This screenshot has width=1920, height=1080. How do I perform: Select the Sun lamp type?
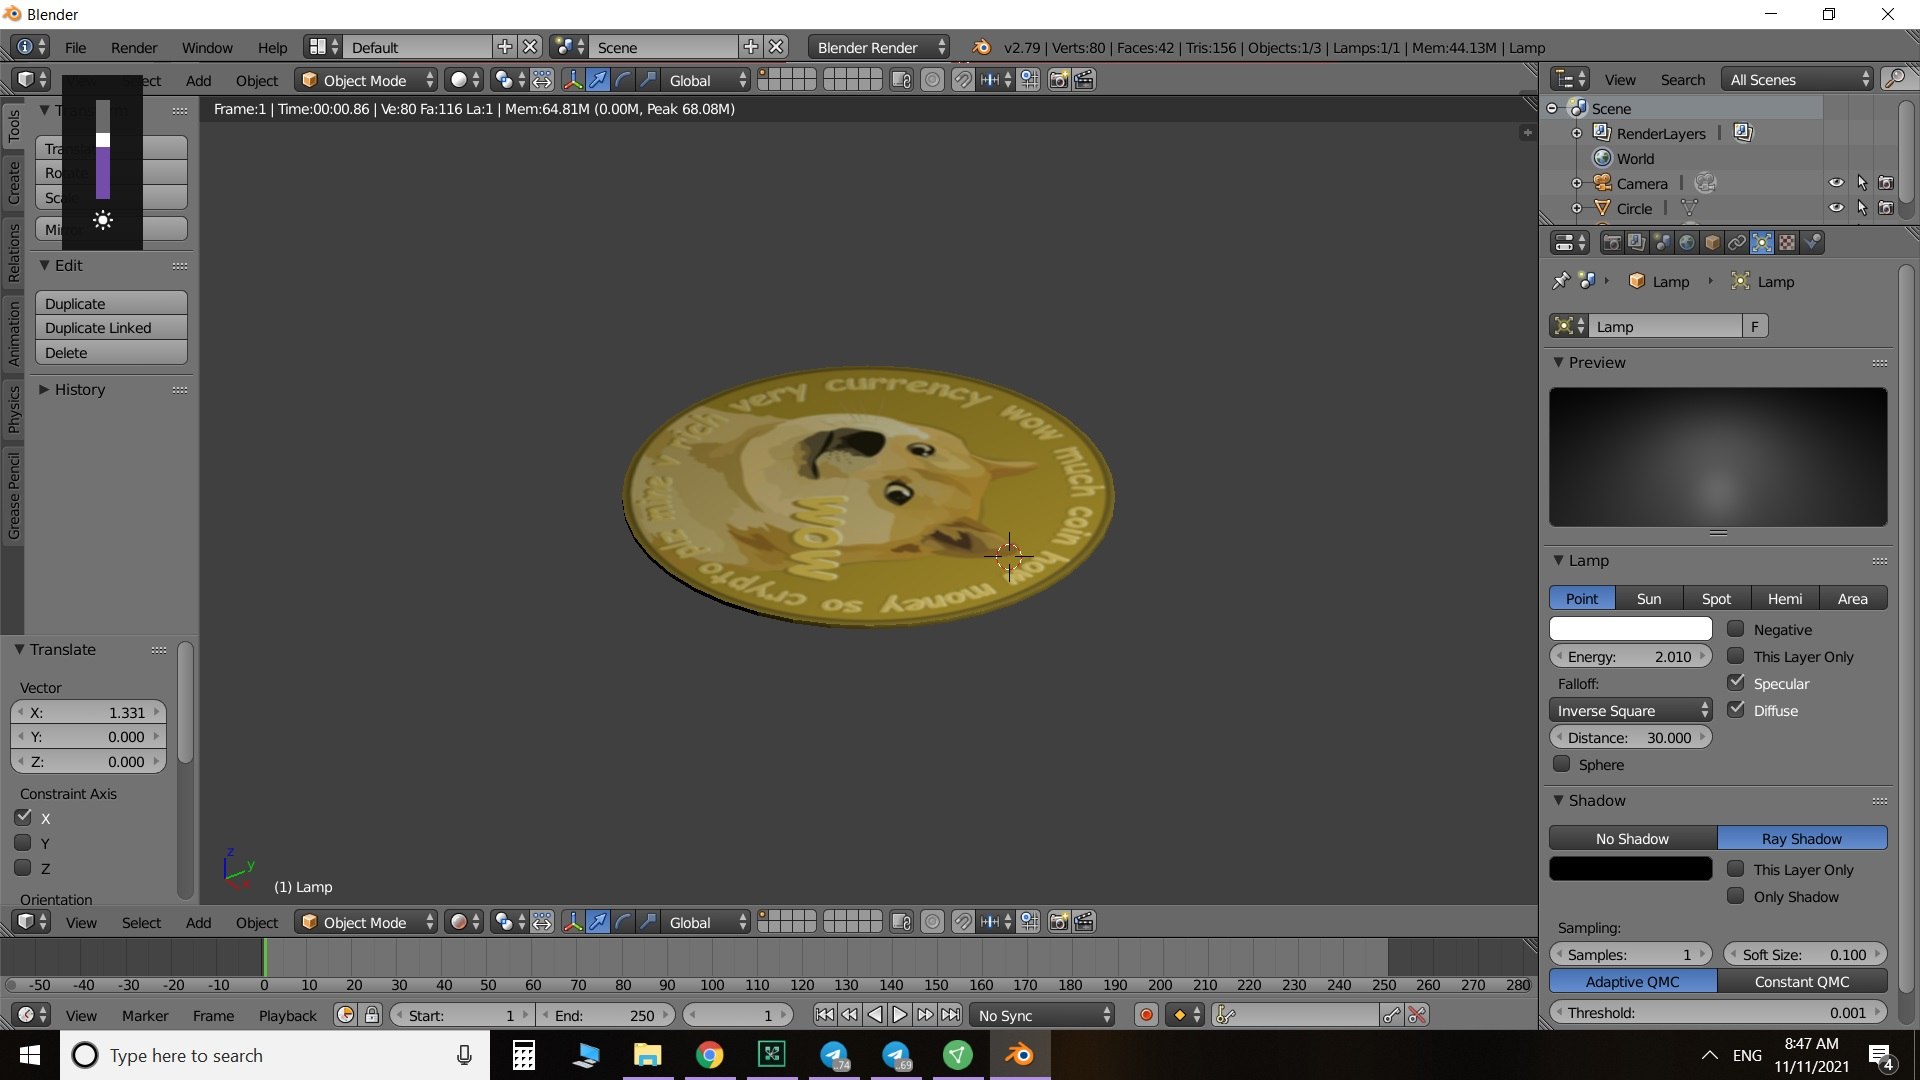1649,598
